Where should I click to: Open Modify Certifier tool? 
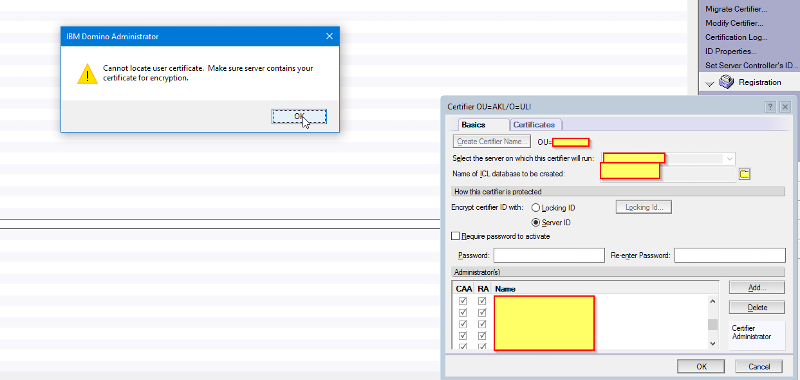click(x=734, y=23)
